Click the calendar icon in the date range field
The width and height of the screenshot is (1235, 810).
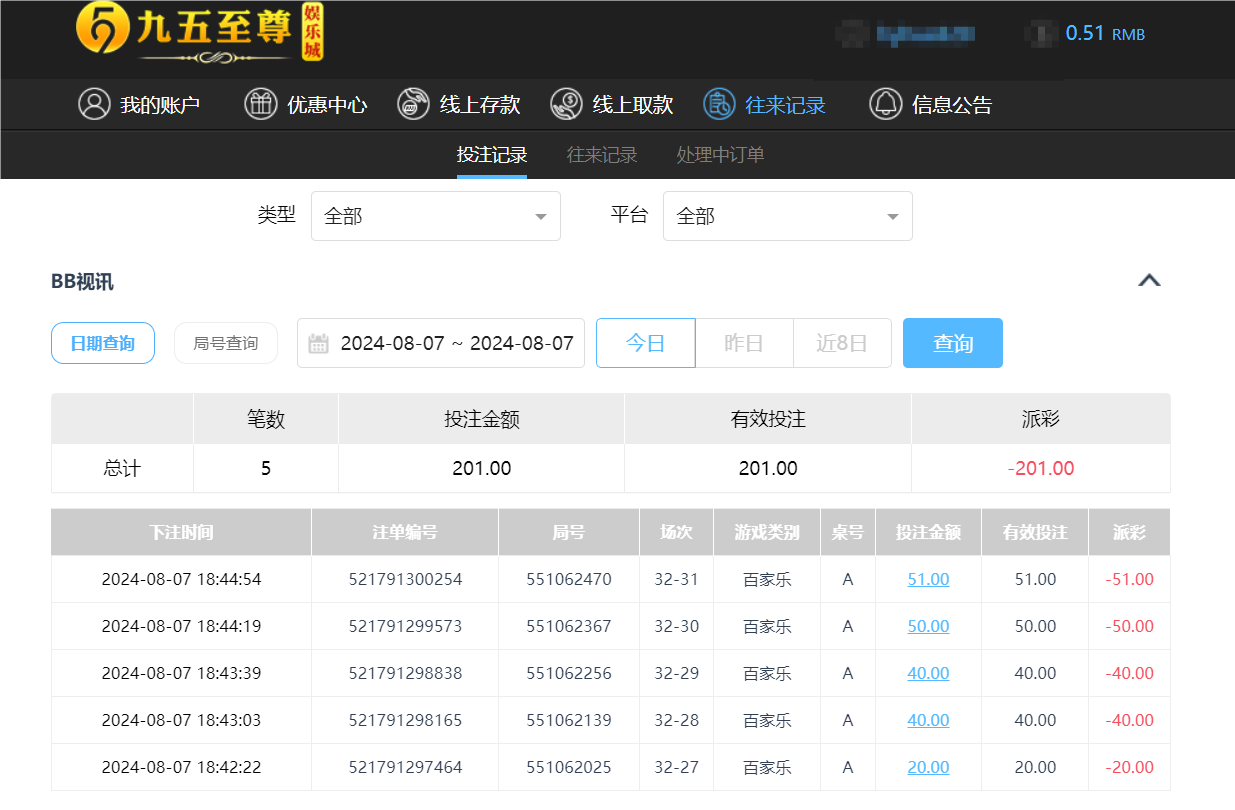318,343
